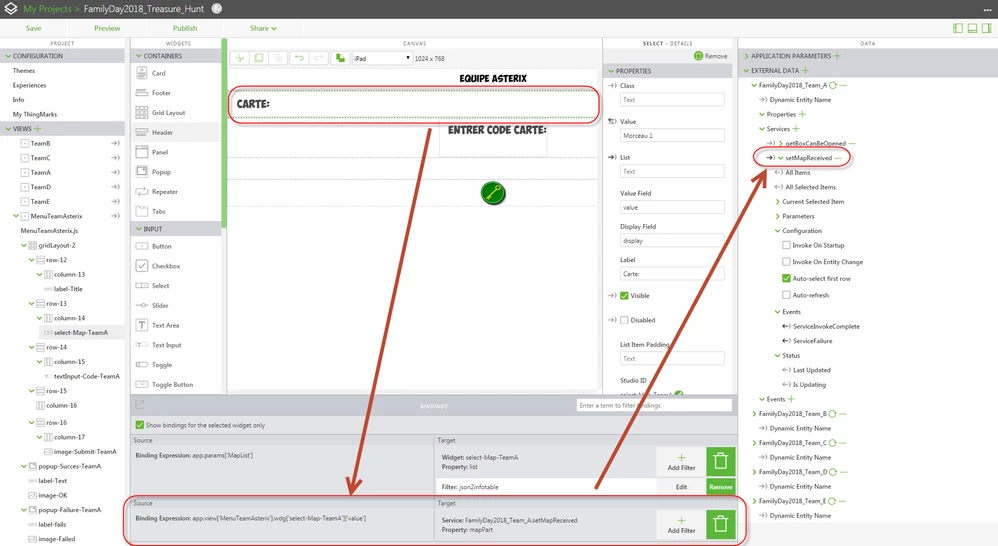The width and height of the screenshot is (998, 546).
Task: Click the Label field containing Carte:
Action: (x=671, y=274)
